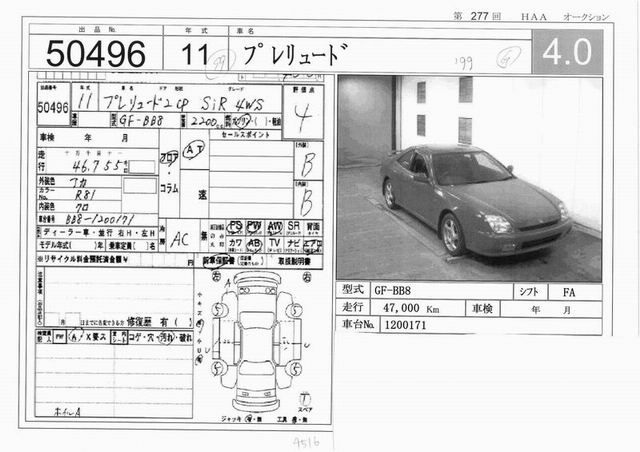Screen dimensions: 640x452
Task: Select the circled AW option
Action: pyautogui.click(x=275, y=226)
